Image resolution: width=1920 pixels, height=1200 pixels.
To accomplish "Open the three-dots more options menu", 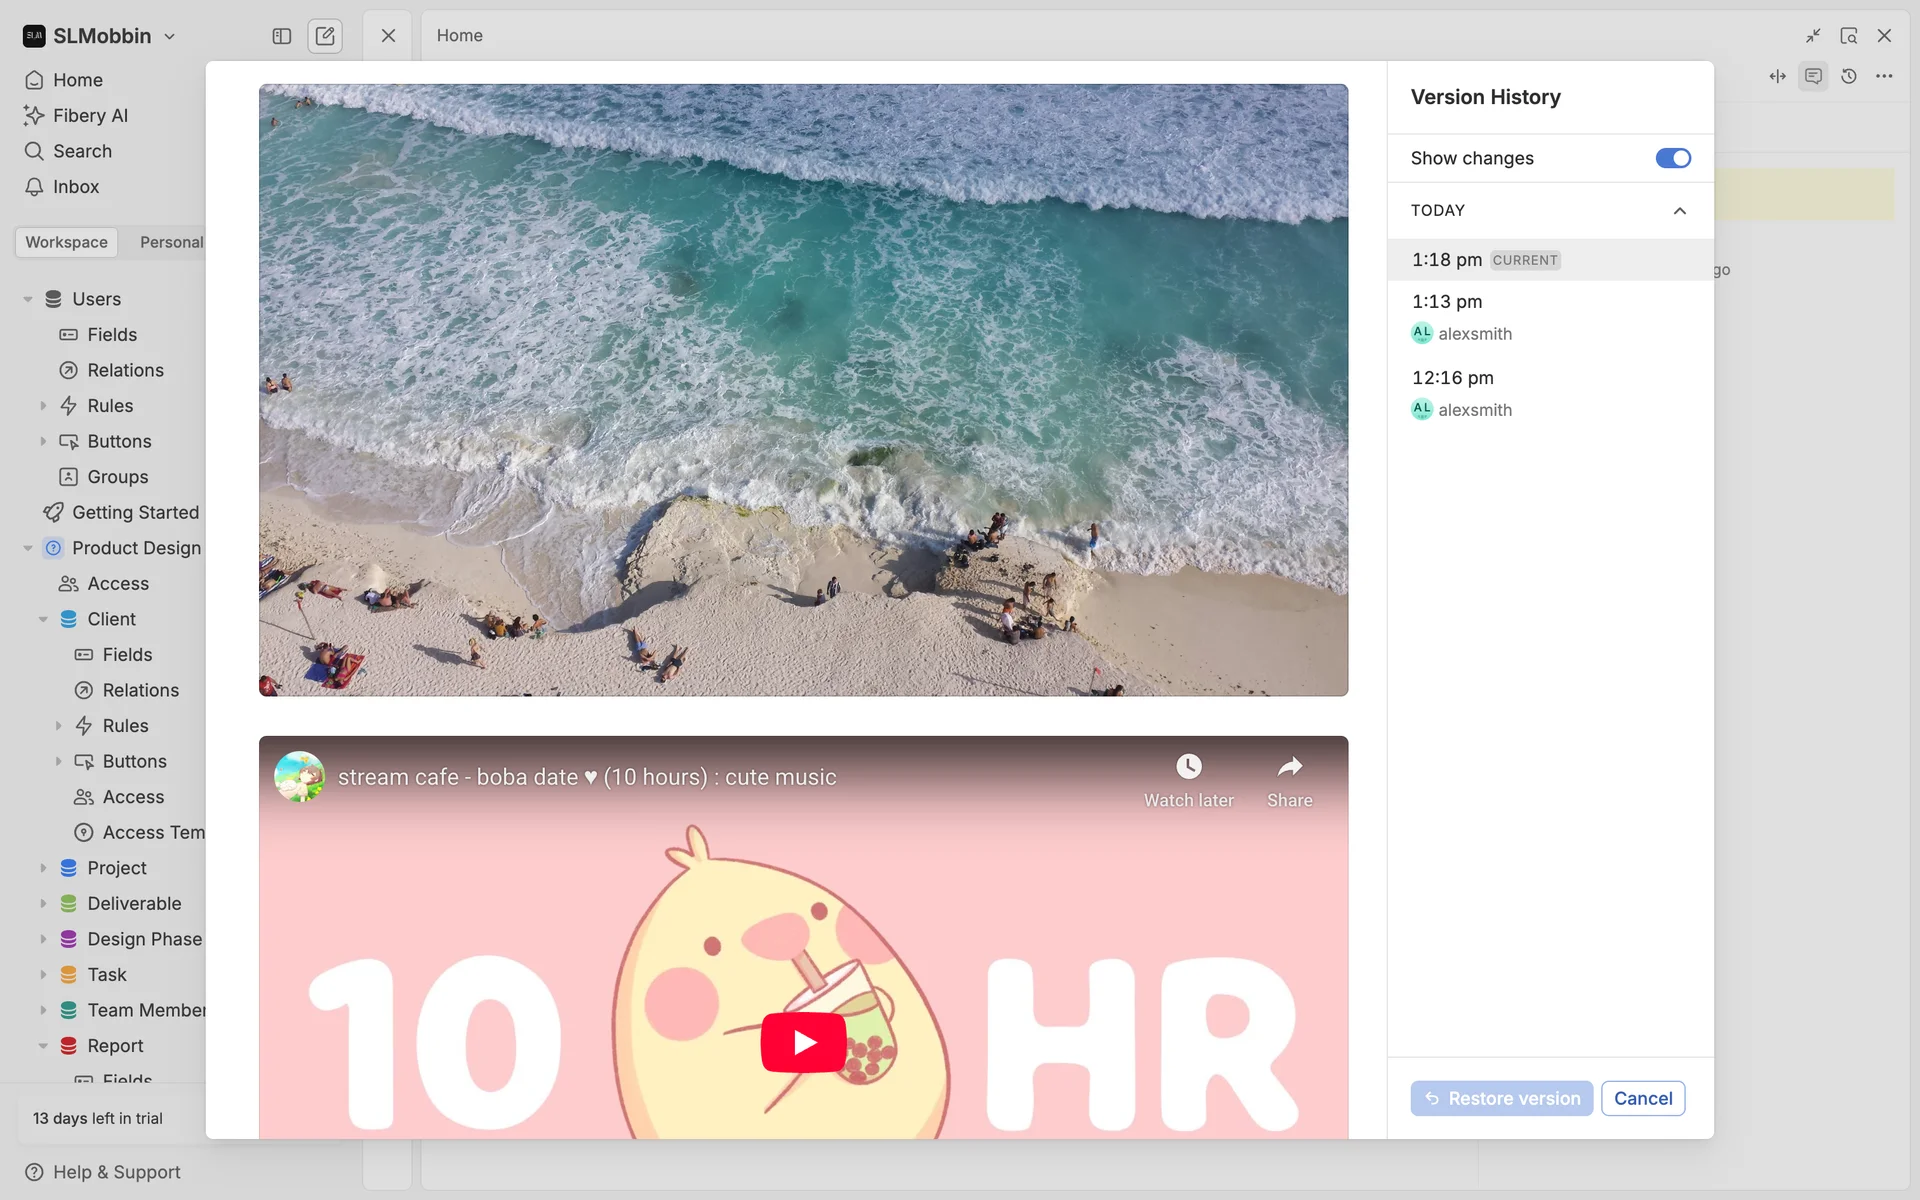I will (1884, 76).
